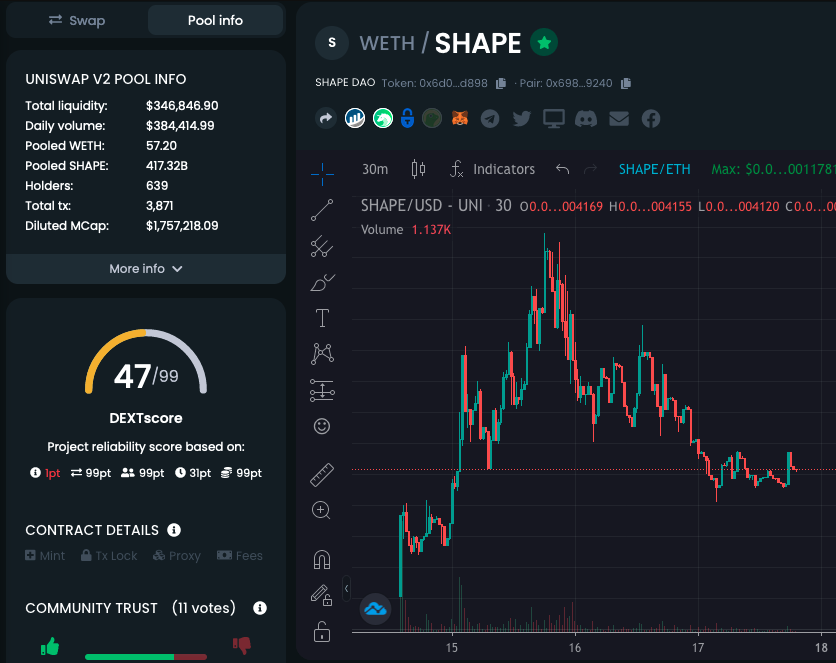Select the crosshair cursor tool

coord(322,174)
